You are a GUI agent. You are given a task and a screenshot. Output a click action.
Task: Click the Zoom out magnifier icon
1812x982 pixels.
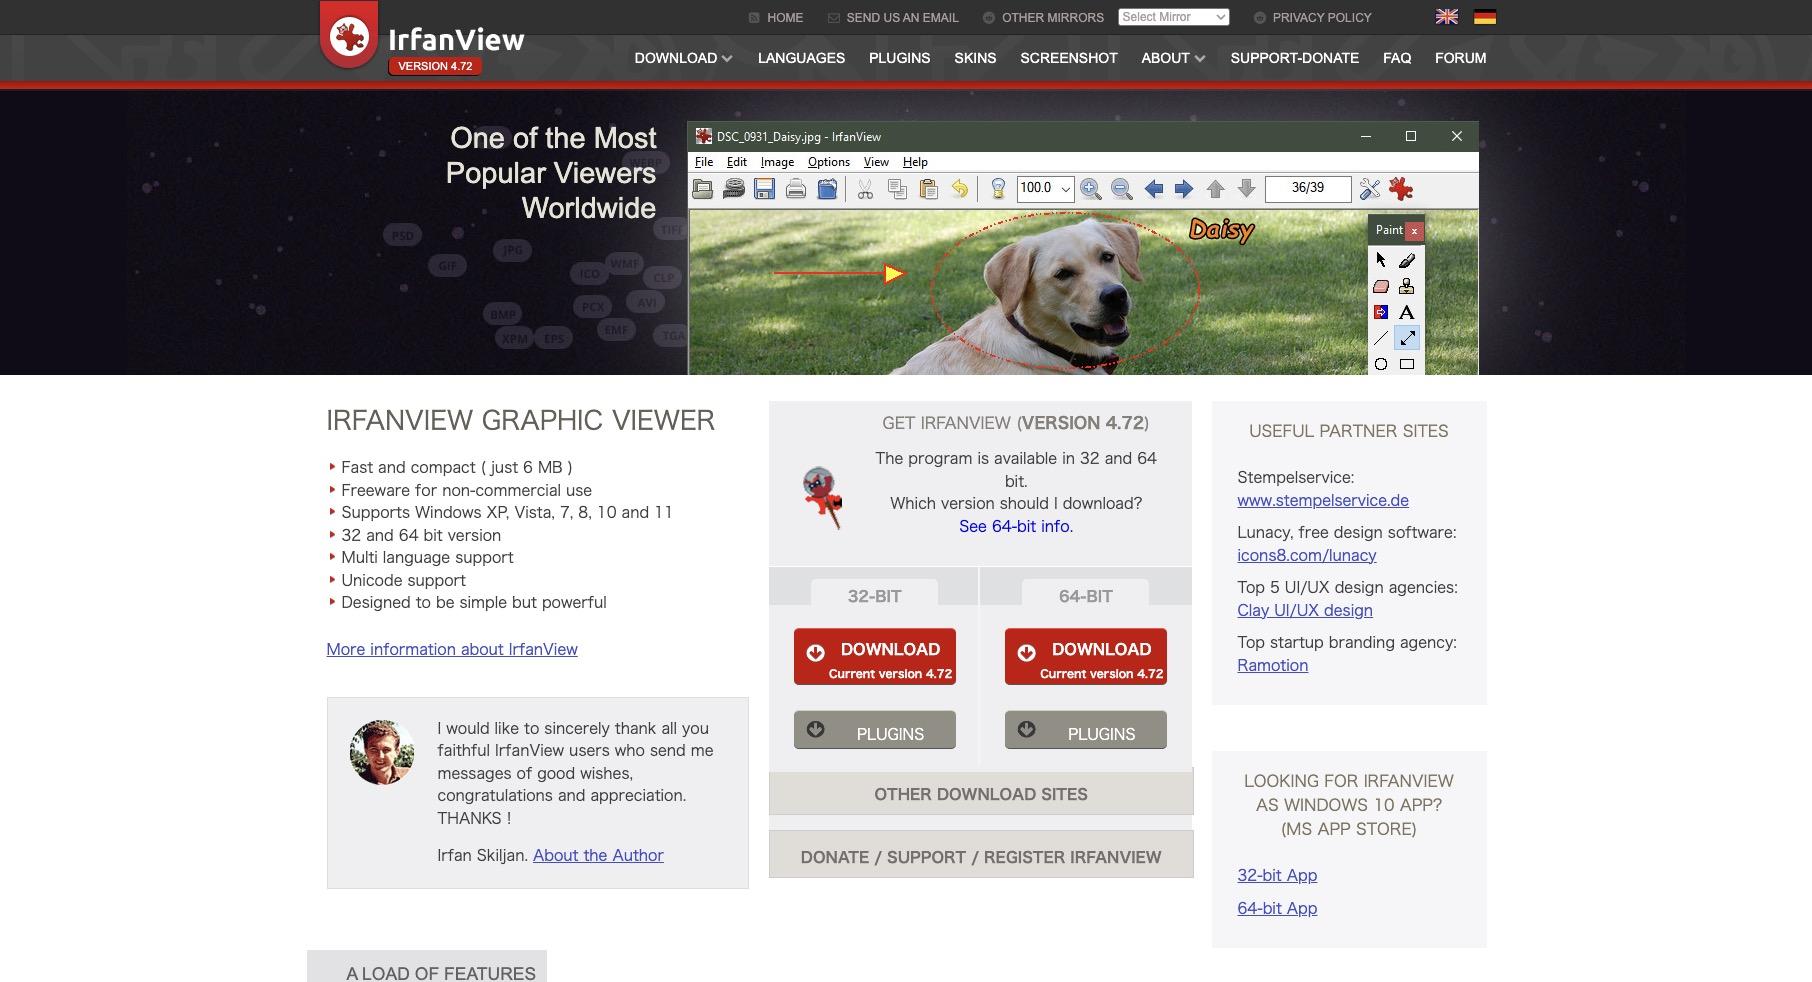[x=1121, y=189]
